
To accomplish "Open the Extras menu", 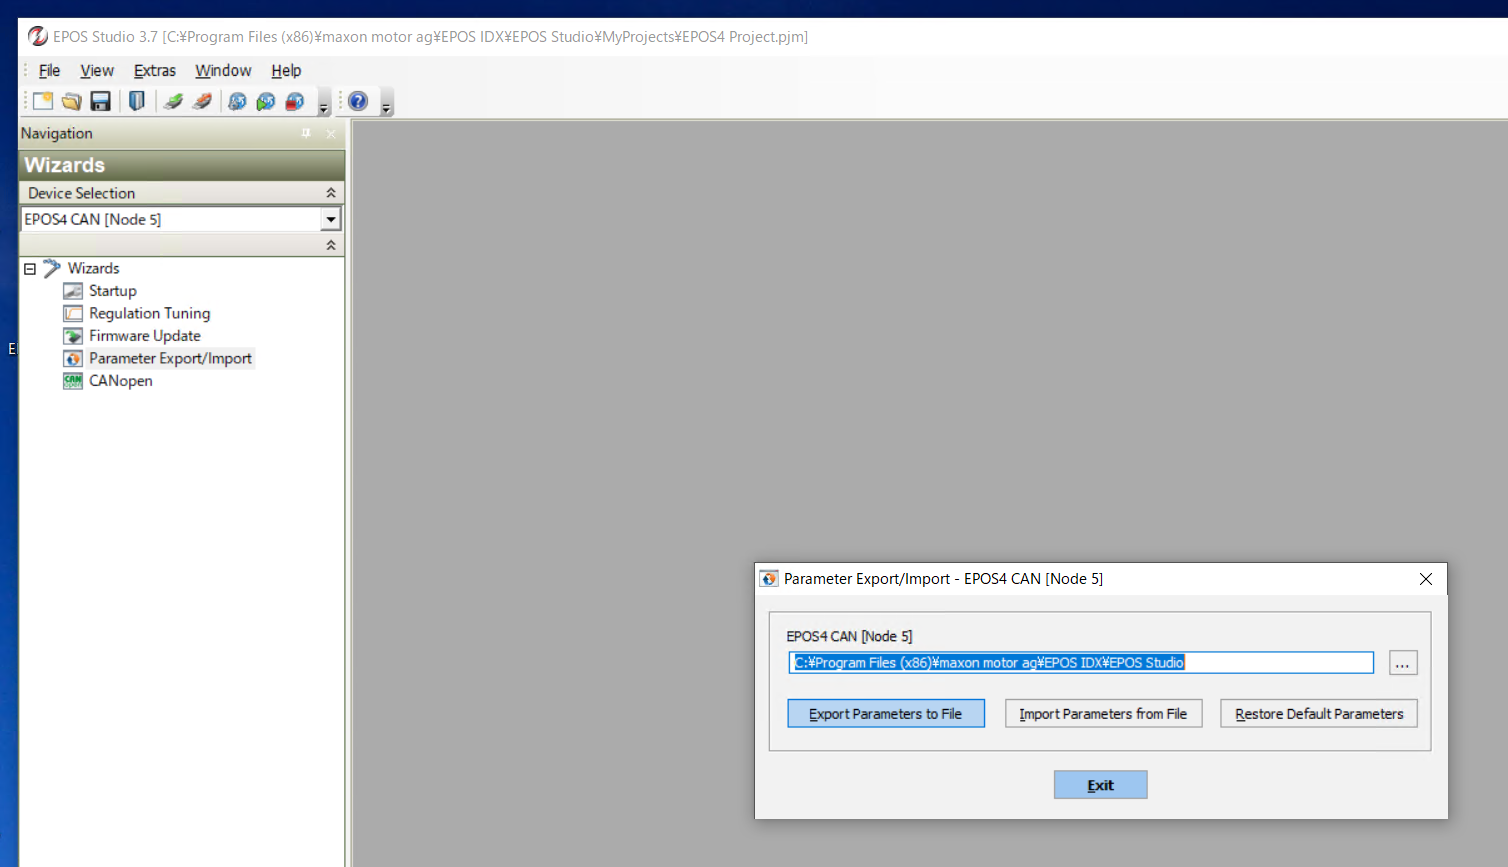I will 155,70.
